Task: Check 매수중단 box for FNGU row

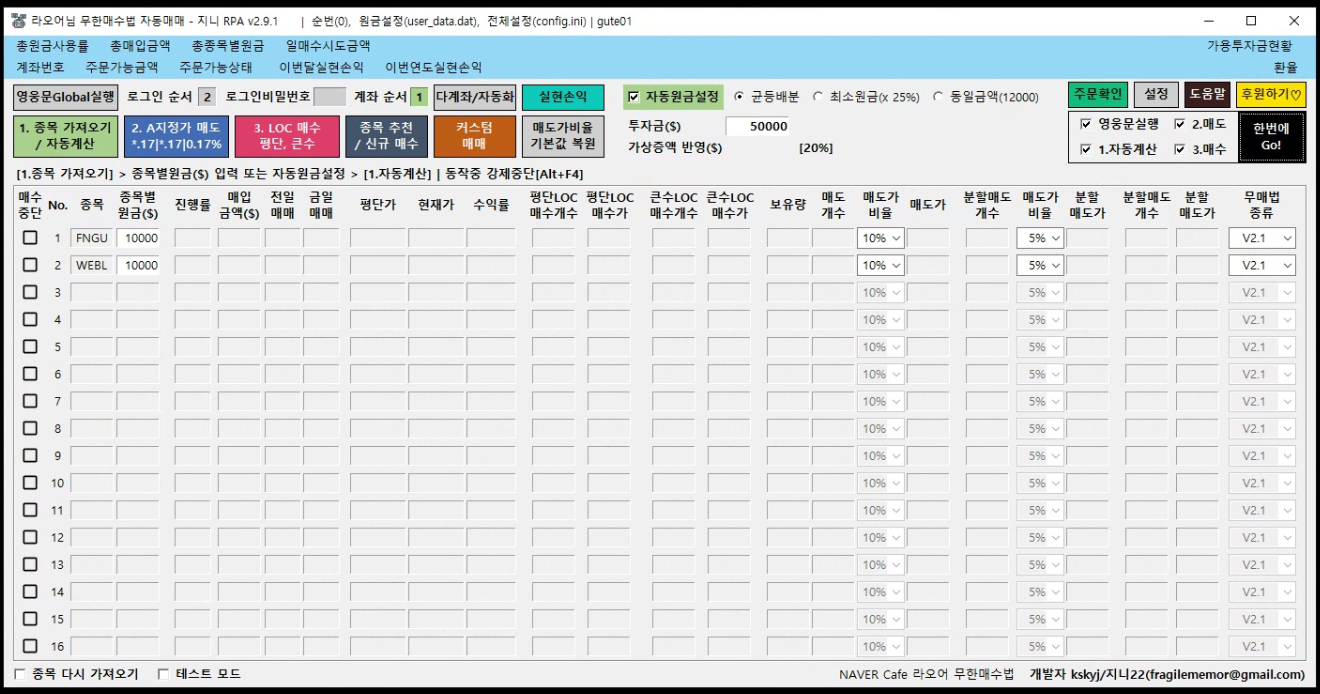Action: click(x=30, y=238)
